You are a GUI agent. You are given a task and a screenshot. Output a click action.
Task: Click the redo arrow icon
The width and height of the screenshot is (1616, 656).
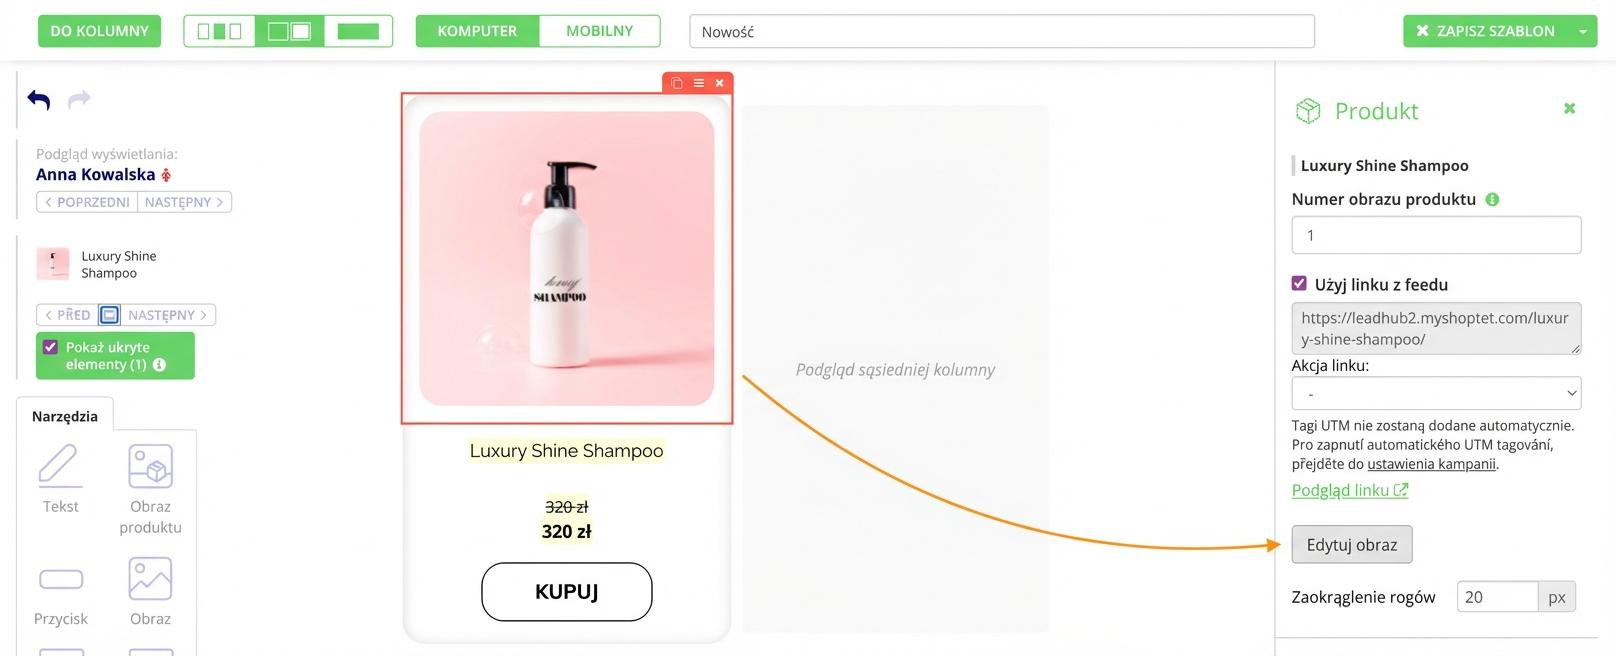[79, 98]
